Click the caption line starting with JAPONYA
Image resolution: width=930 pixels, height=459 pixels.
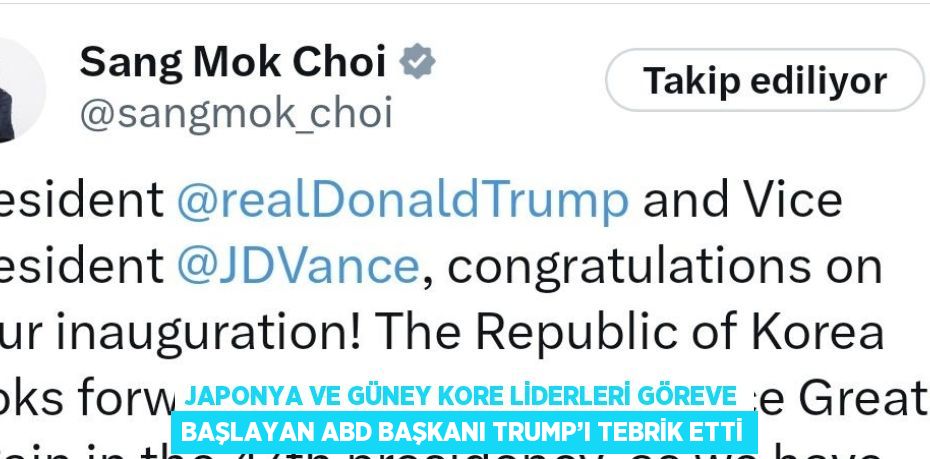pyautogui.click(x=460, y=396)
